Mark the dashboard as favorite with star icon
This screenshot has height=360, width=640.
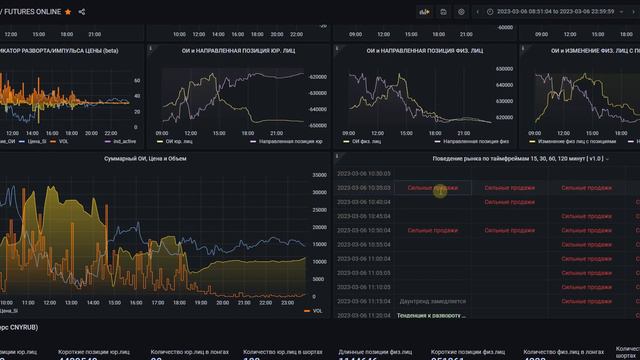[x=68, y=12]
